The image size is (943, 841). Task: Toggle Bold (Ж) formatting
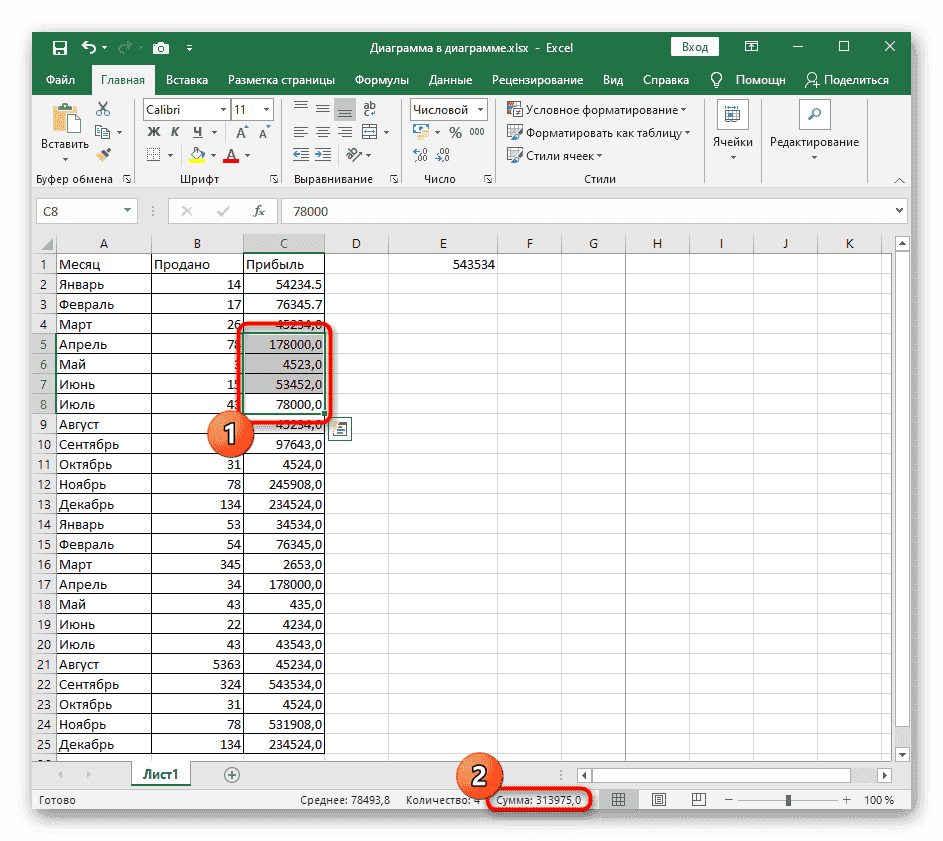pyautogui.click(x=154, y=132)
